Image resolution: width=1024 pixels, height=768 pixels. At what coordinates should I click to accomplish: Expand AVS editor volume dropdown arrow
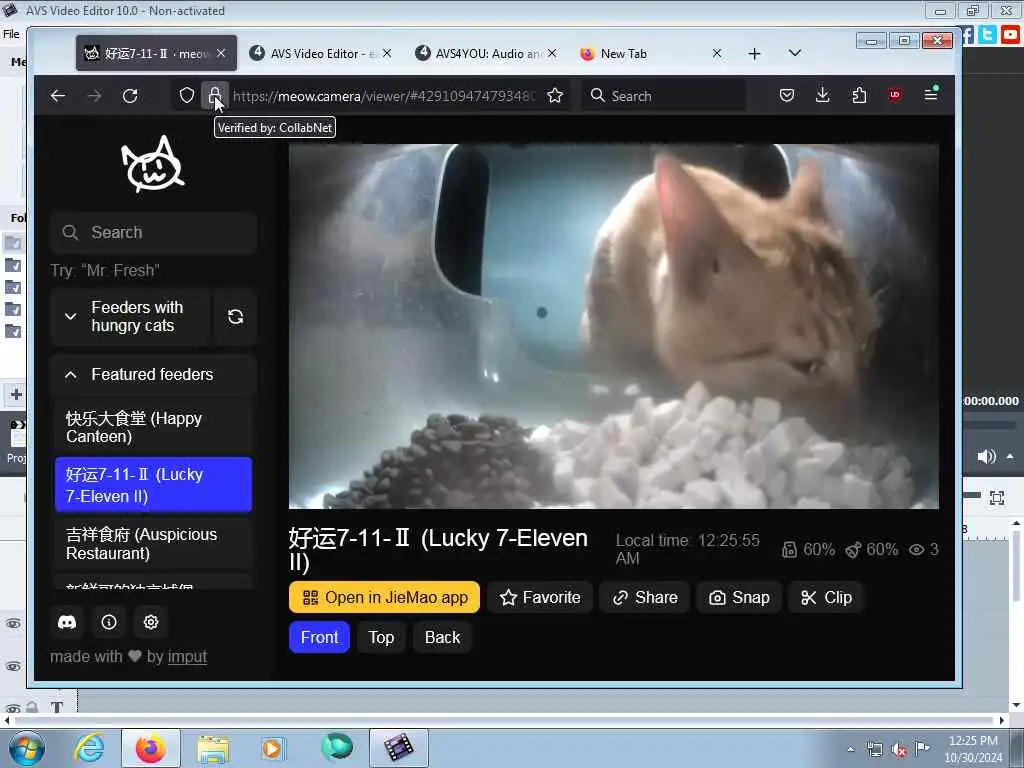pos(1010,456)
